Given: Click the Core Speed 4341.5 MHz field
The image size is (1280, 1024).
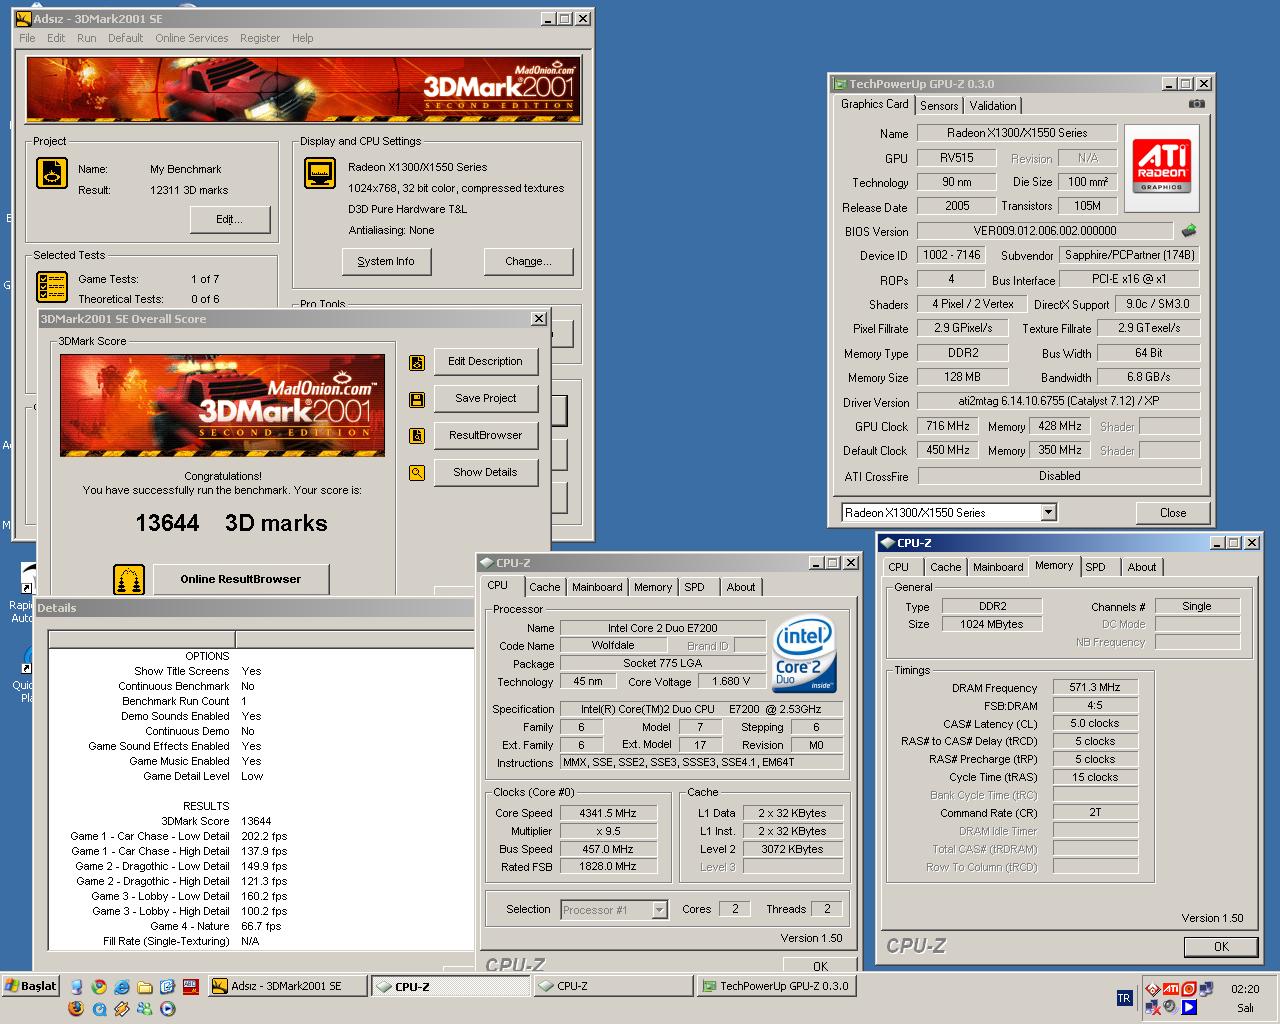Looking at the screenshot, I should (x=607, y=813).
